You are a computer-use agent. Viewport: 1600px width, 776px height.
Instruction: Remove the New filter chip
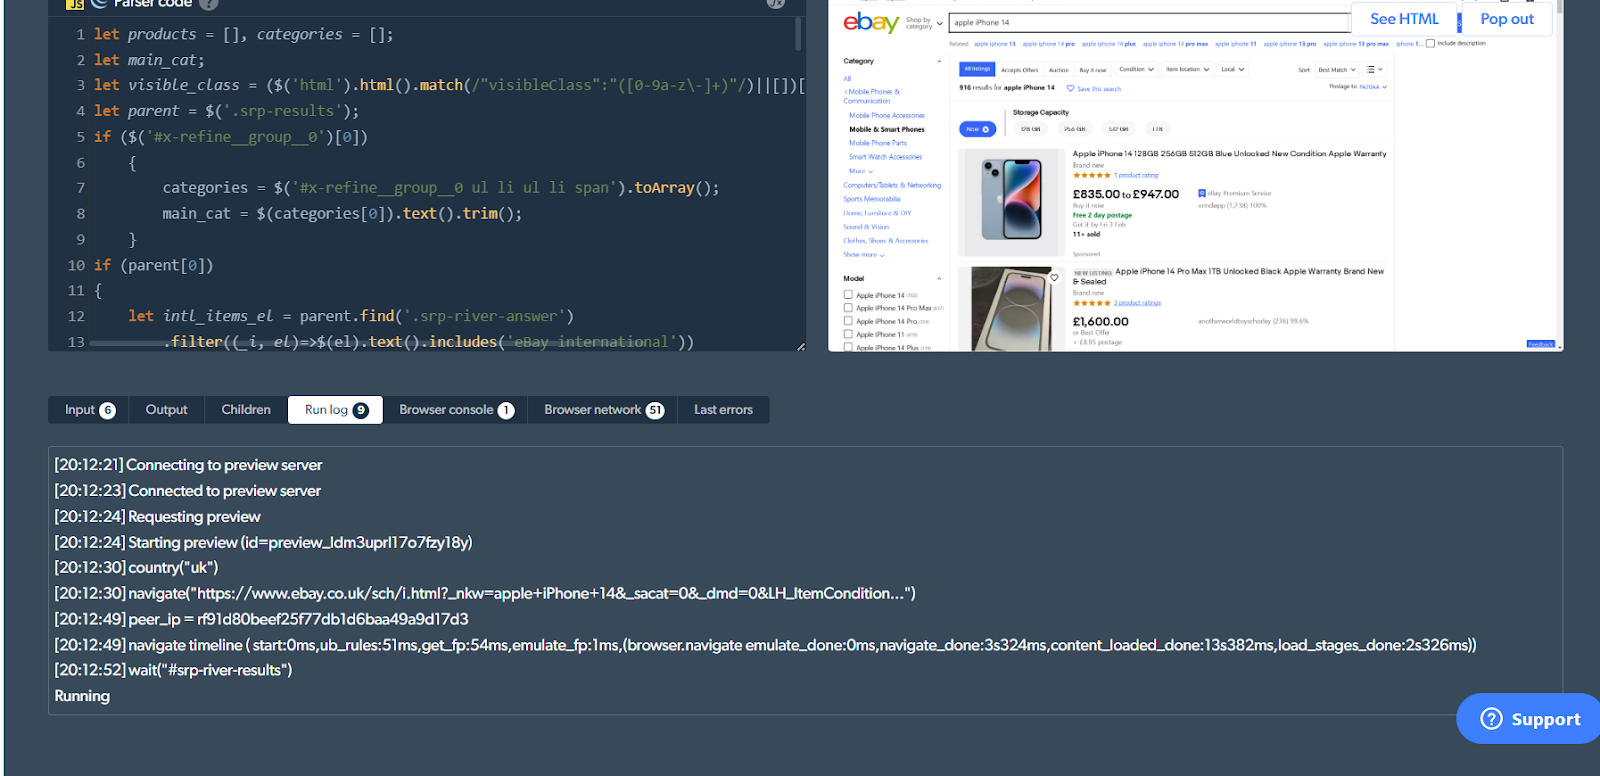coord(986,129)
